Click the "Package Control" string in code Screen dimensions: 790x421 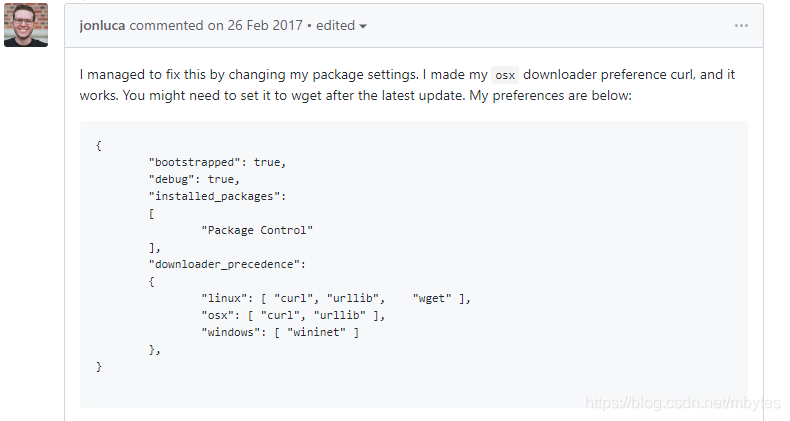257,230
